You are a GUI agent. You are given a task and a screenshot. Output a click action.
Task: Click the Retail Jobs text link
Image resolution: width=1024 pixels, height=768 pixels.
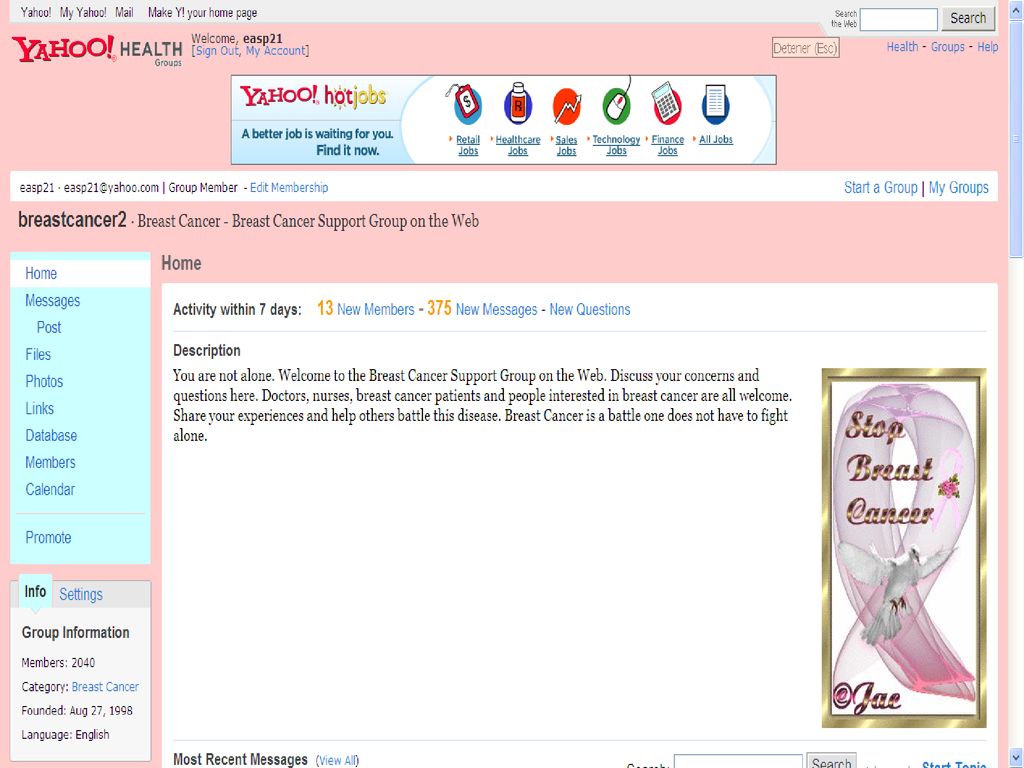coord(468,145)
